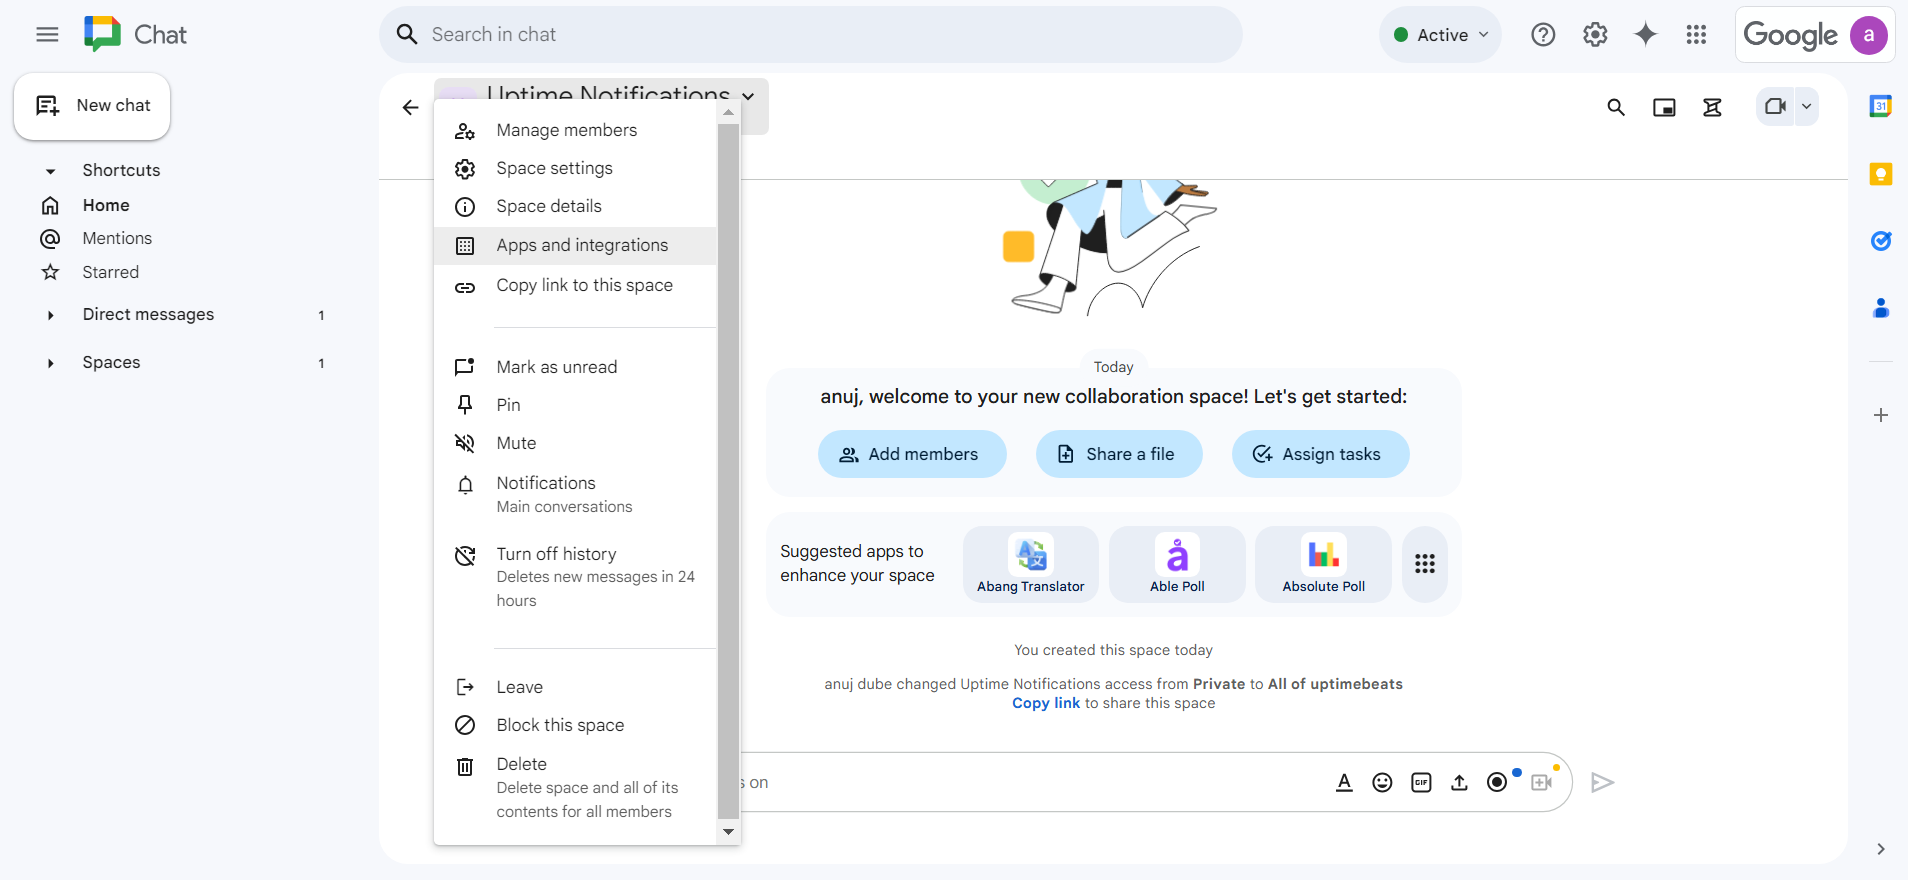The height and width of the screenshot is (880, 1908).
Task: Click Add members button
Action: click(912, 454)
